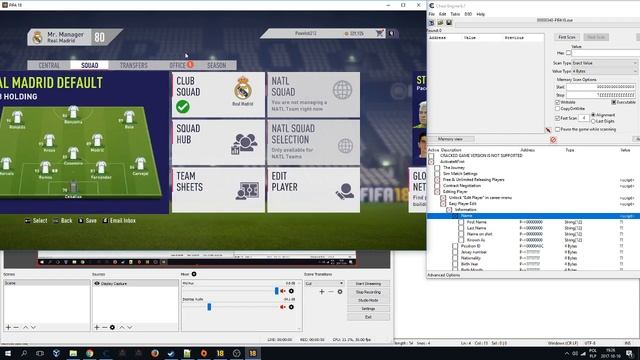Open source properties gear in Sources panel
The width and height of the screenshot is (640, 360).
[112, 327]
